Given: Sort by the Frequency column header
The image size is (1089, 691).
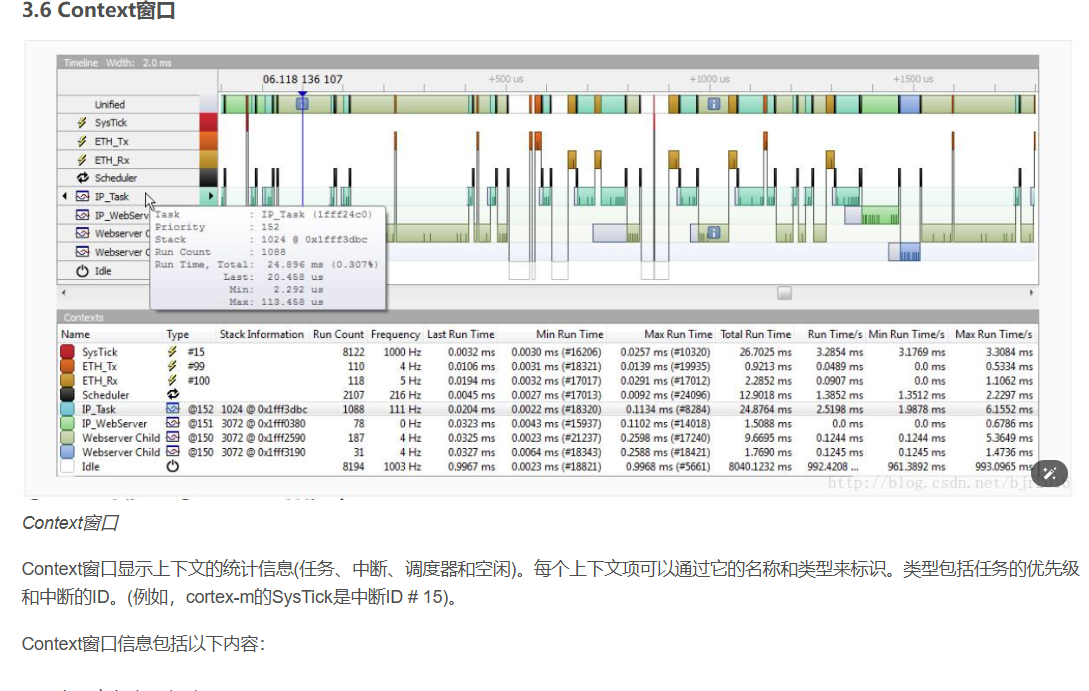Looking at the screenshot, I should coord(395,335).
